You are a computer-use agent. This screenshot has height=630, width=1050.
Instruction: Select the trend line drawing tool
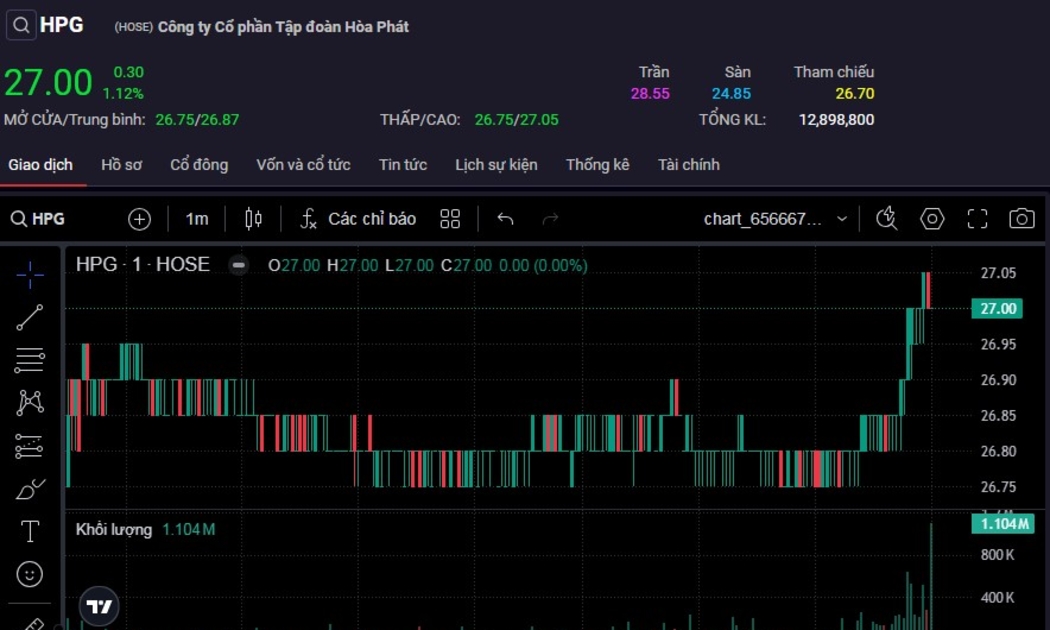[x=30, y=318]
